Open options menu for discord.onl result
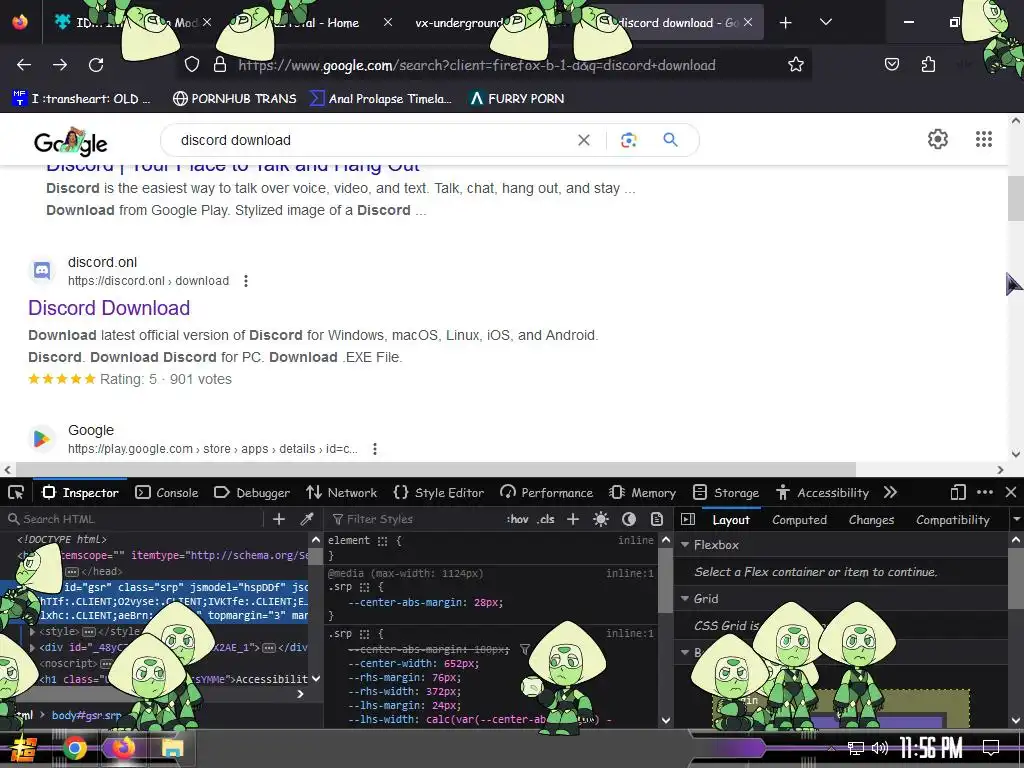Image resolution: width=1024 pixels, height=768 pixels. coord(246,281)
